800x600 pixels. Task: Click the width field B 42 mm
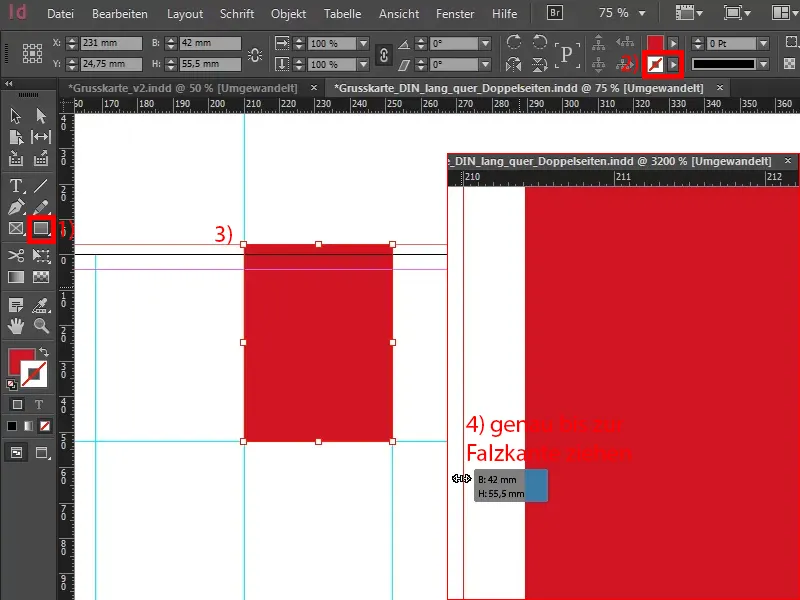210,43
